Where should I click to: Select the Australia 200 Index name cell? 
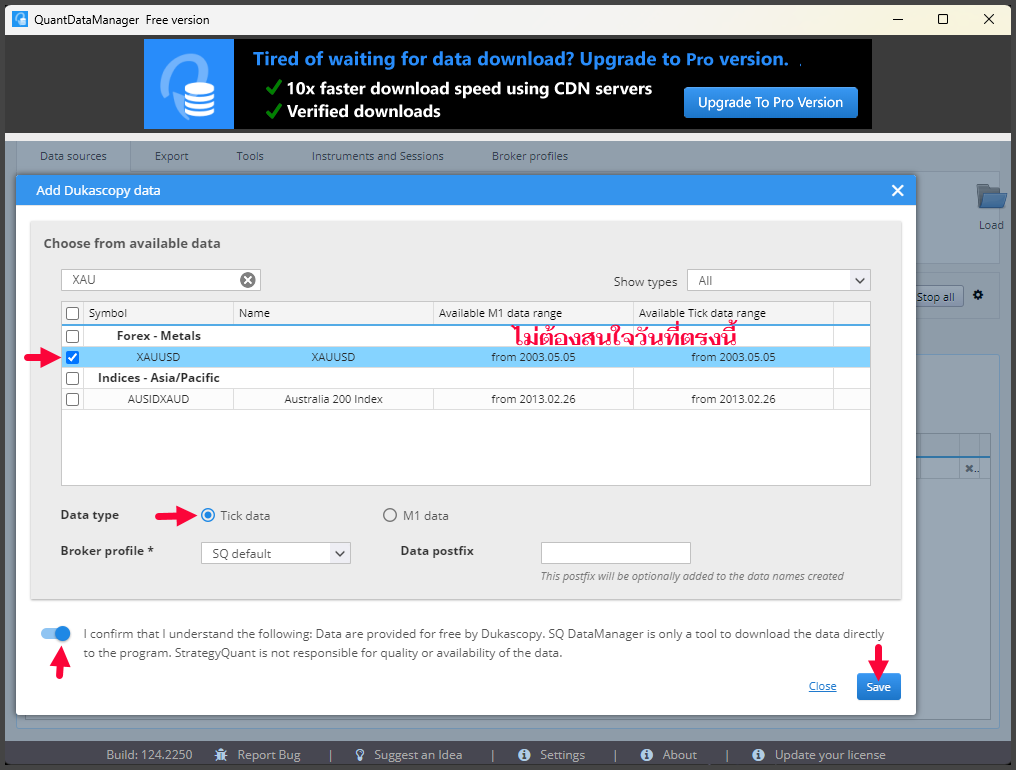point(333,399)
